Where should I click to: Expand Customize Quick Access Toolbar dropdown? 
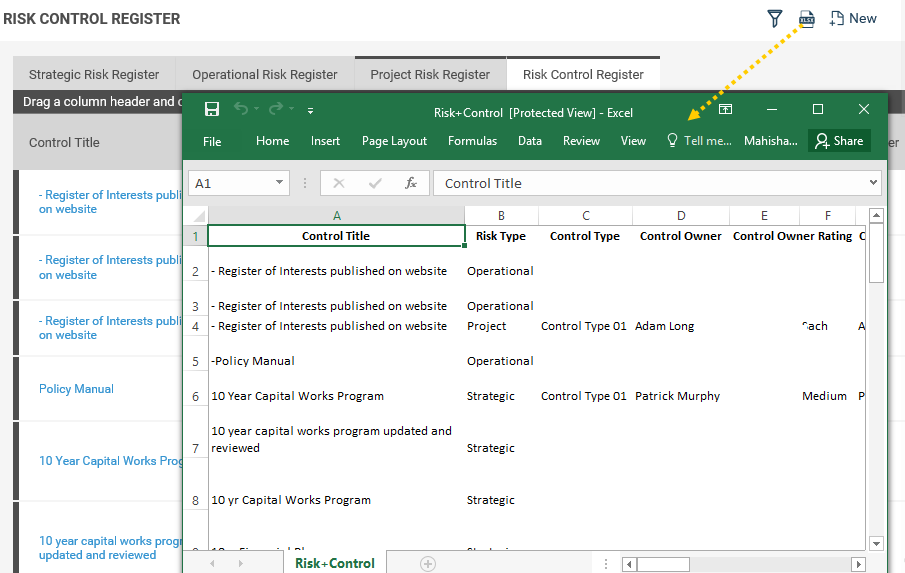point(311,110)
